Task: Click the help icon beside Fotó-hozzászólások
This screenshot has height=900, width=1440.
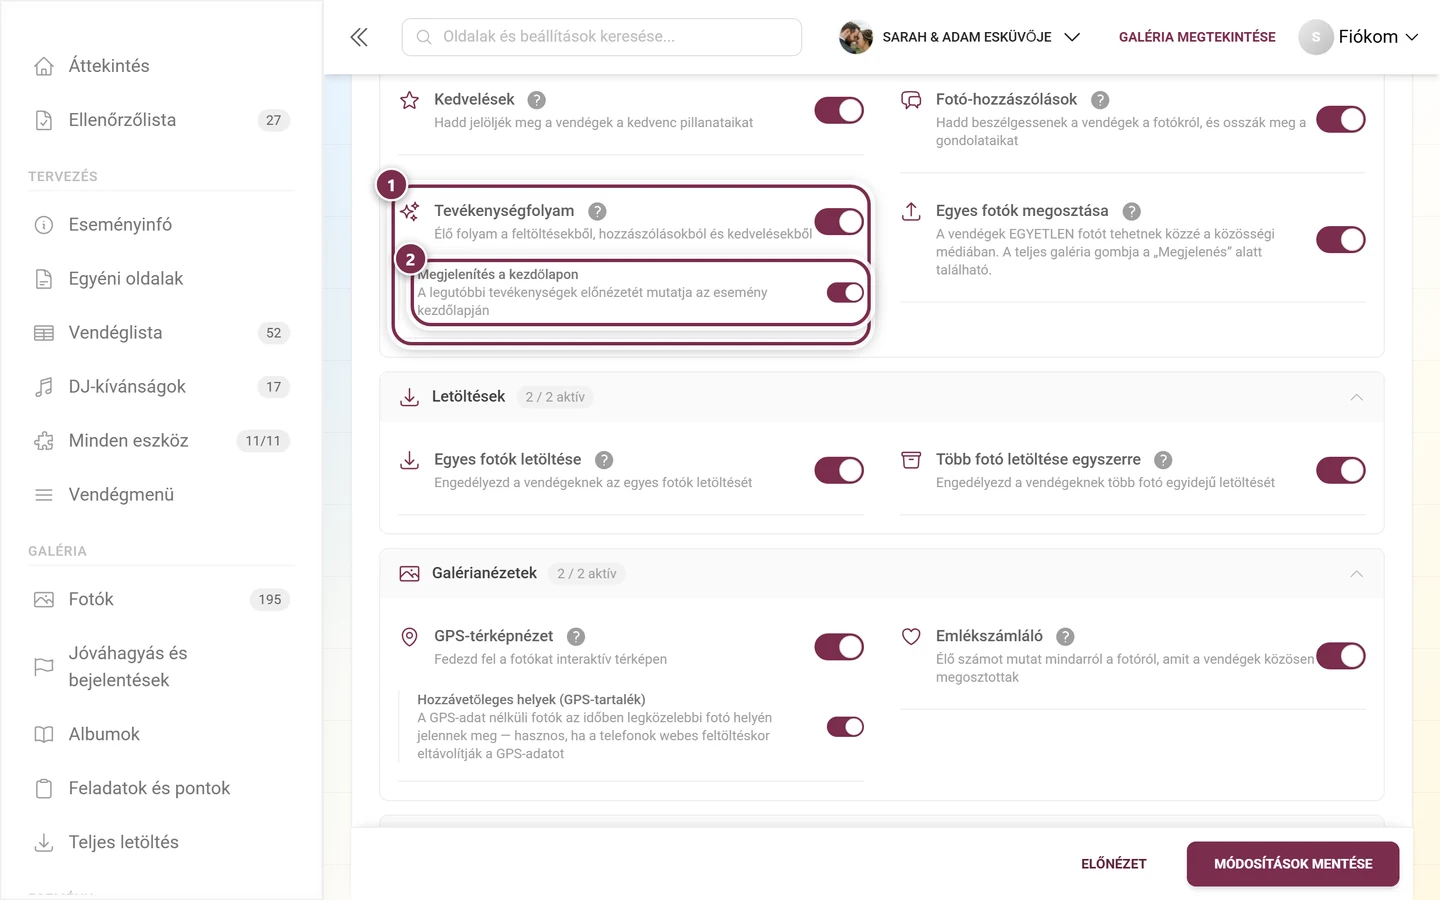Action: (x=1100, y=100)
